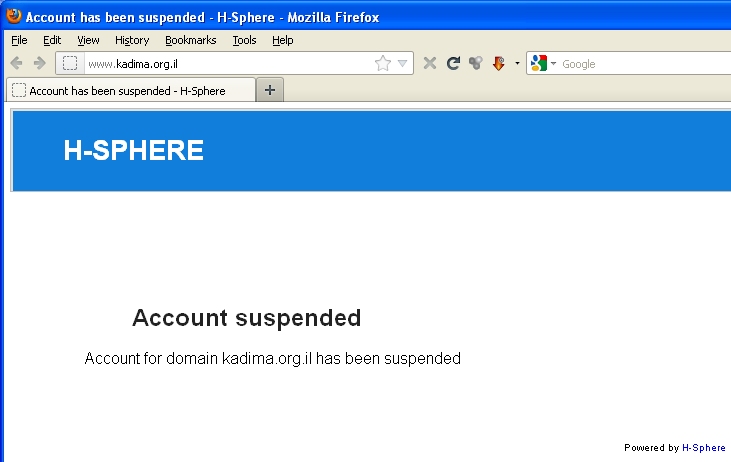Expand the address bar history dropdown arrow

pyautogui.click(x=402, y=63)
